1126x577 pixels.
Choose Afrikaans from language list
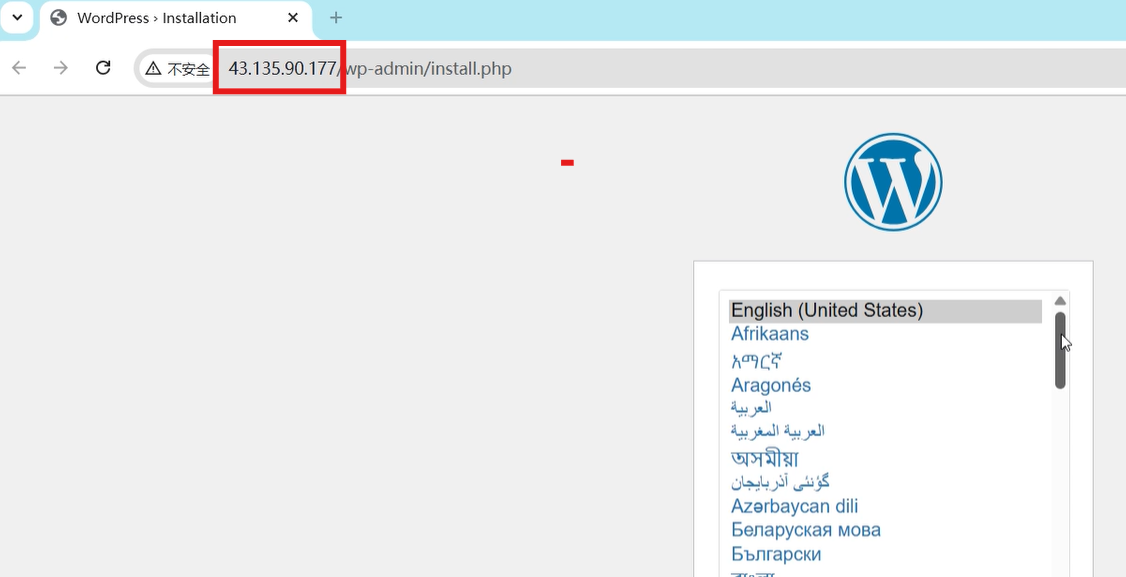click(770, 333)
